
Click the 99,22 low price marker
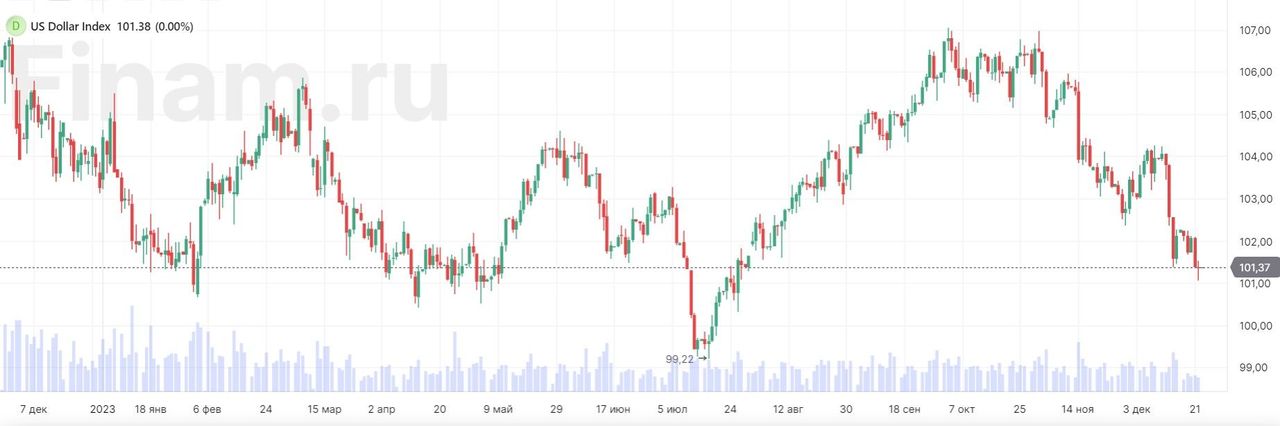[680, 358]
